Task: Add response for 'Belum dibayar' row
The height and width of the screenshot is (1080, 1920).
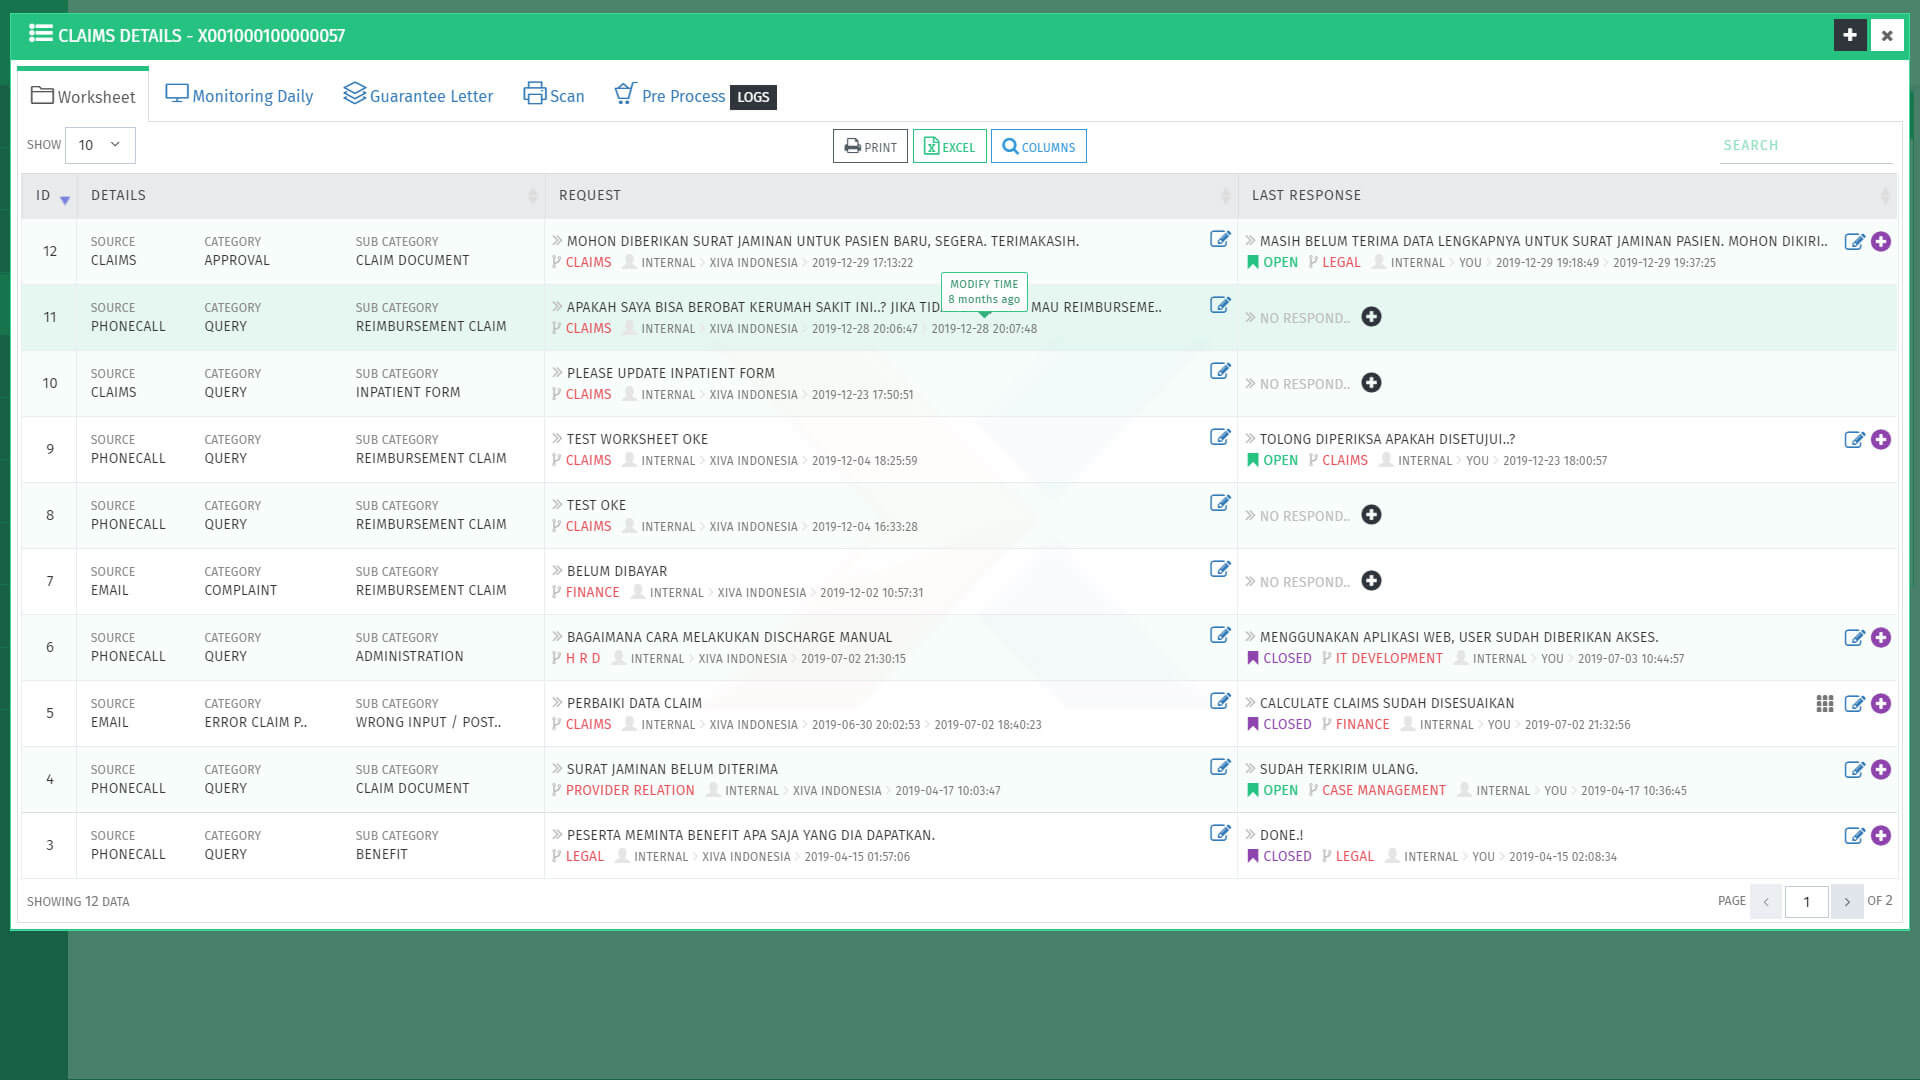Action: coord(1372,581)
